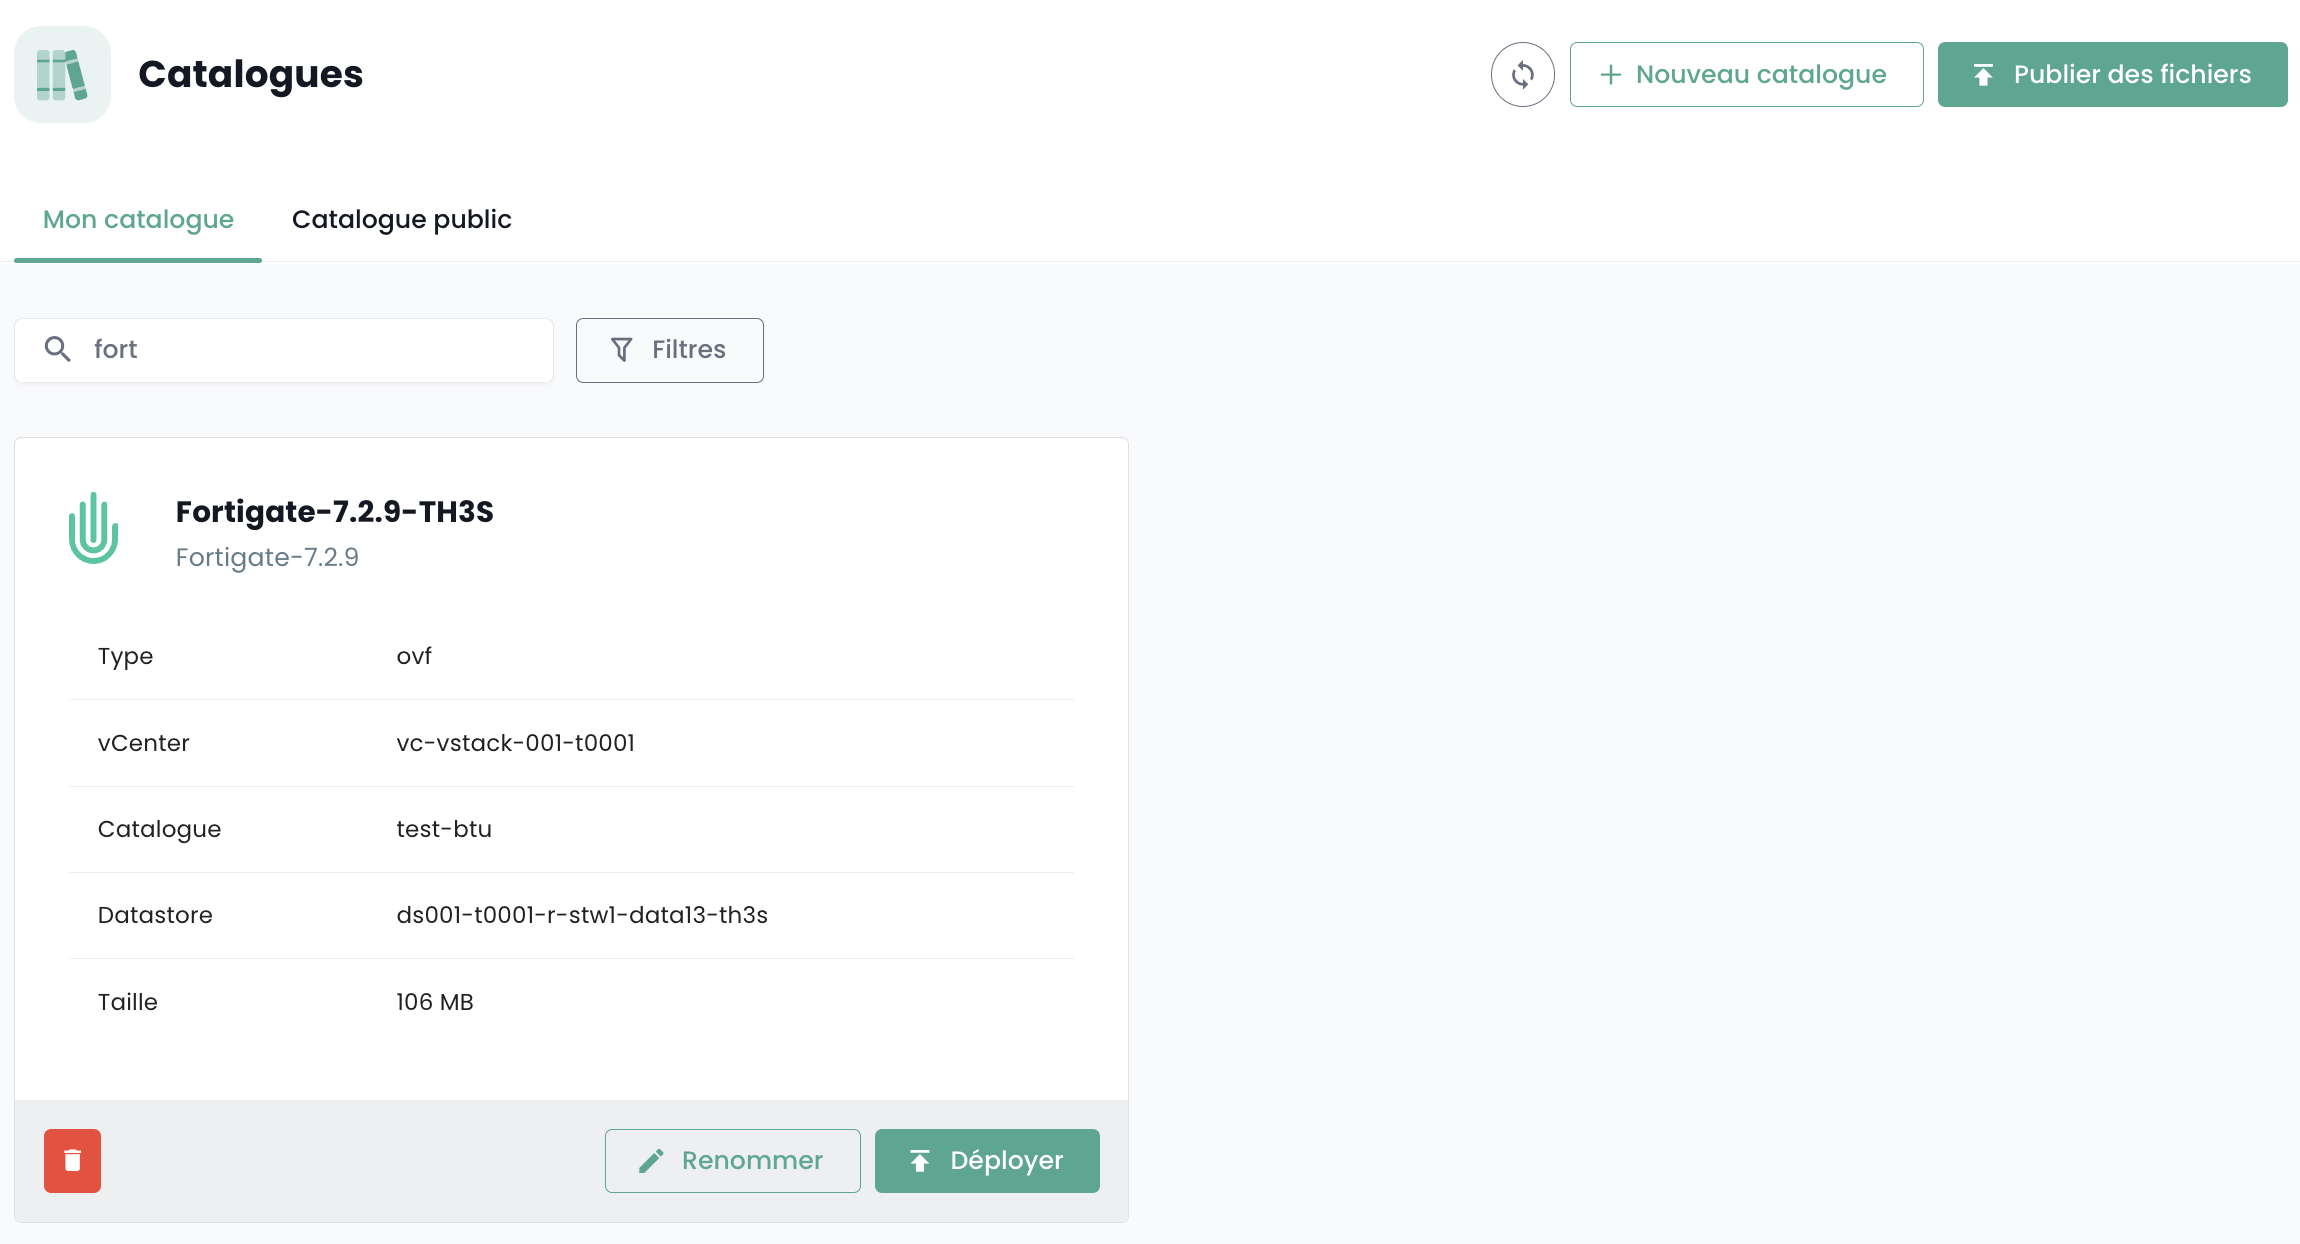Click the Catalogues books logo icon
Image resolution: width=2300 pixels, height=1244 pixels.
click(62, 75)
